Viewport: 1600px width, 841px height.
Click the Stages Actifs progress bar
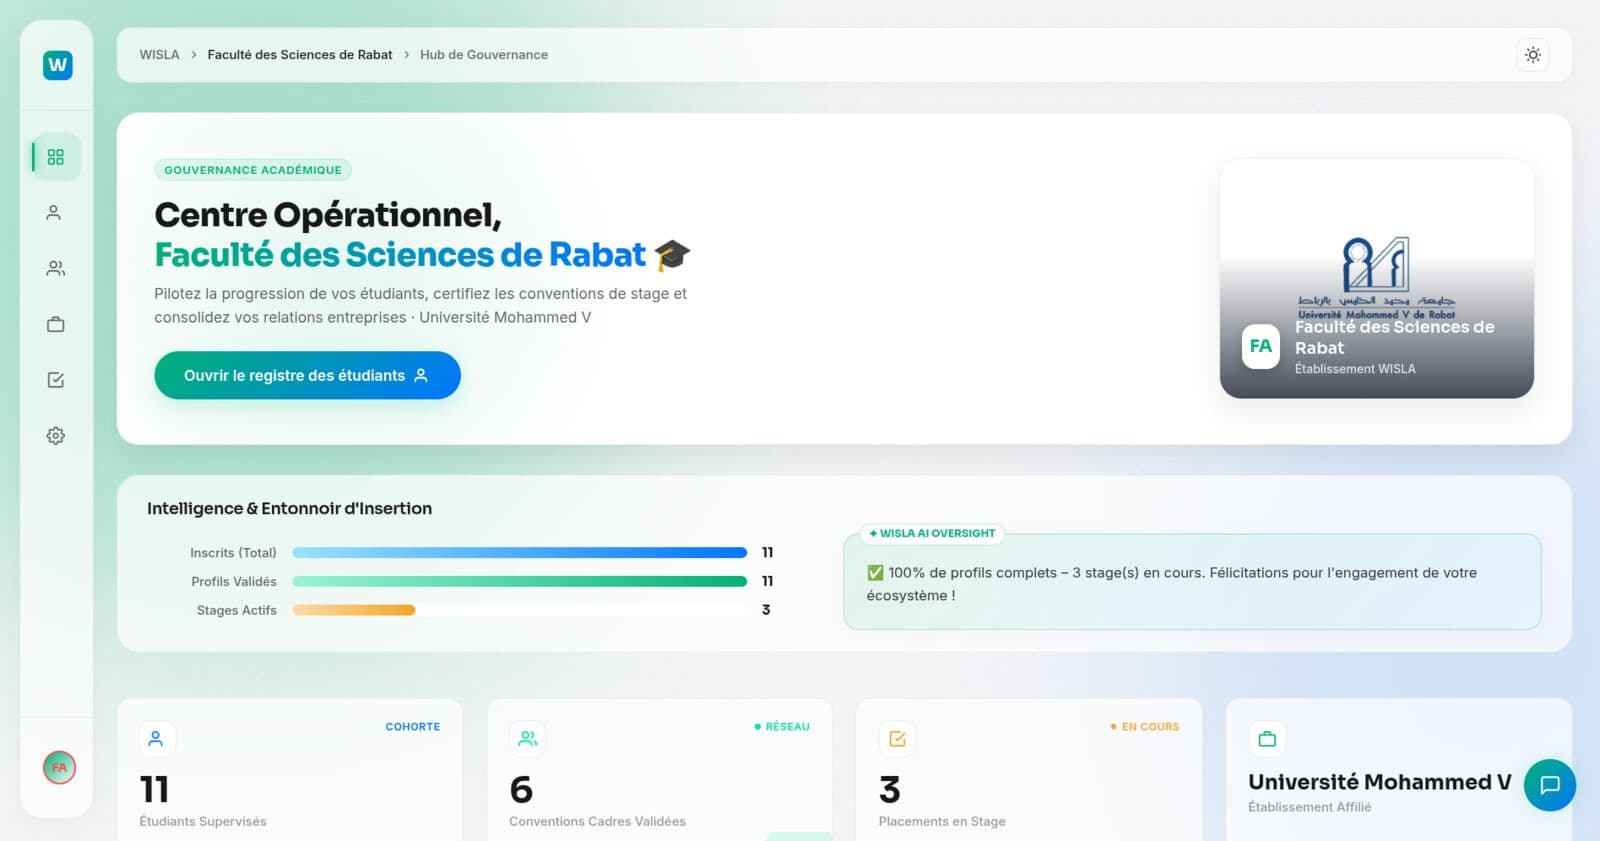pos(520,610)
